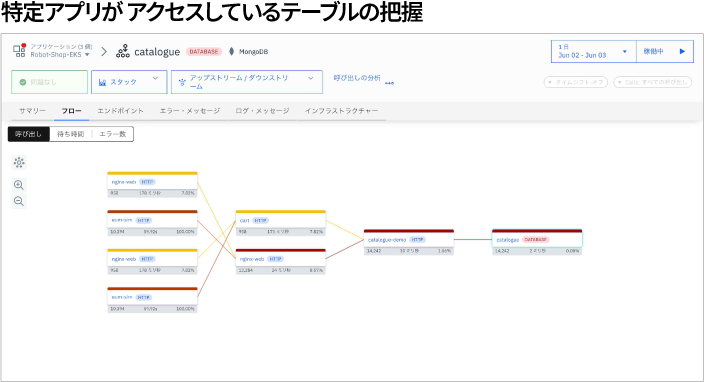Click the upstream/downstream flow icon

pyautogui.click(x=182, y=82)
